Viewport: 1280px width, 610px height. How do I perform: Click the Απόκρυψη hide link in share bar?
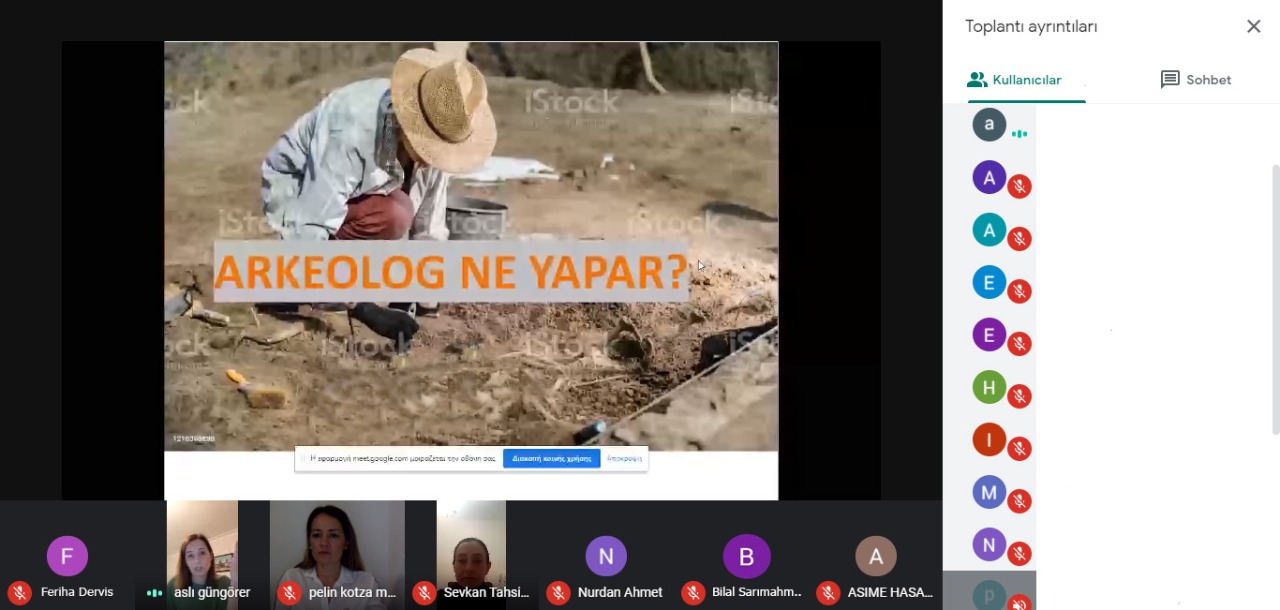pyautogui.click(x=624, y=458)
